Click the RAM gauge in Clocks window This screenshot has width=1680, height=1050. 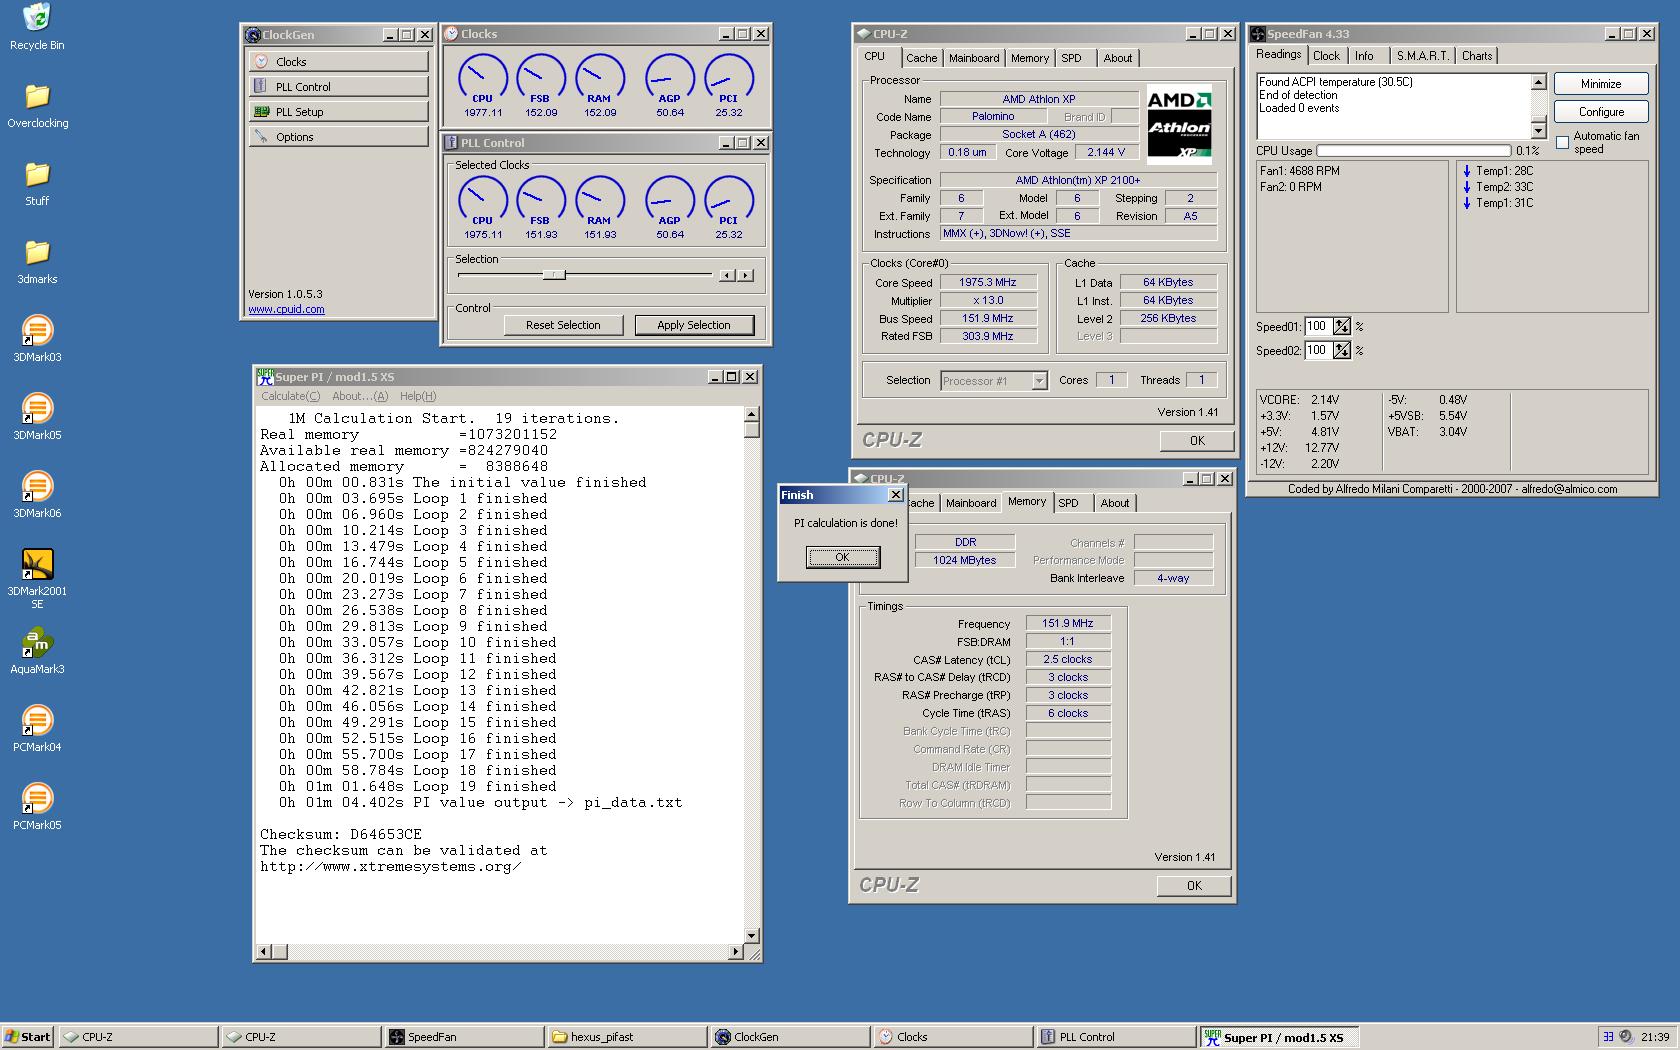pos(599,80)
